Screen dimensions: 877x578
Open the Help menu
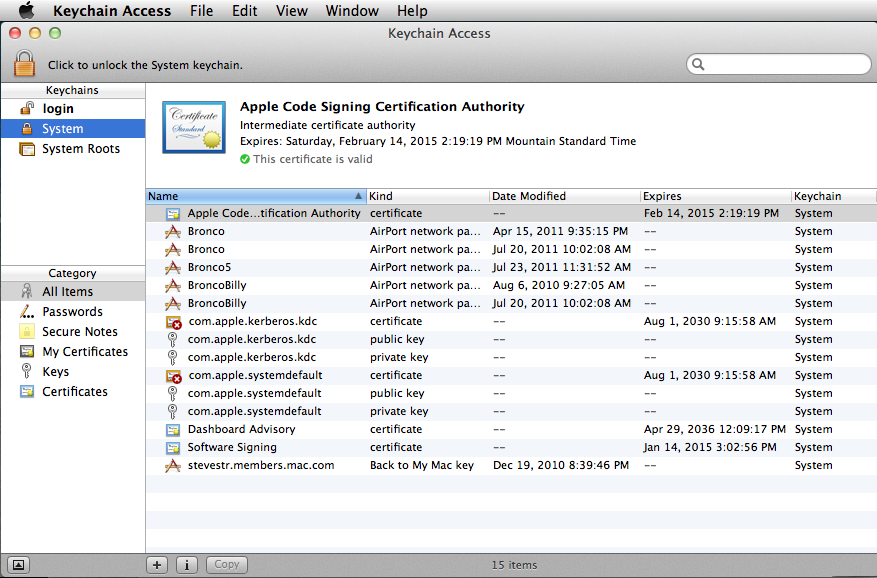[x=412, y=11]
